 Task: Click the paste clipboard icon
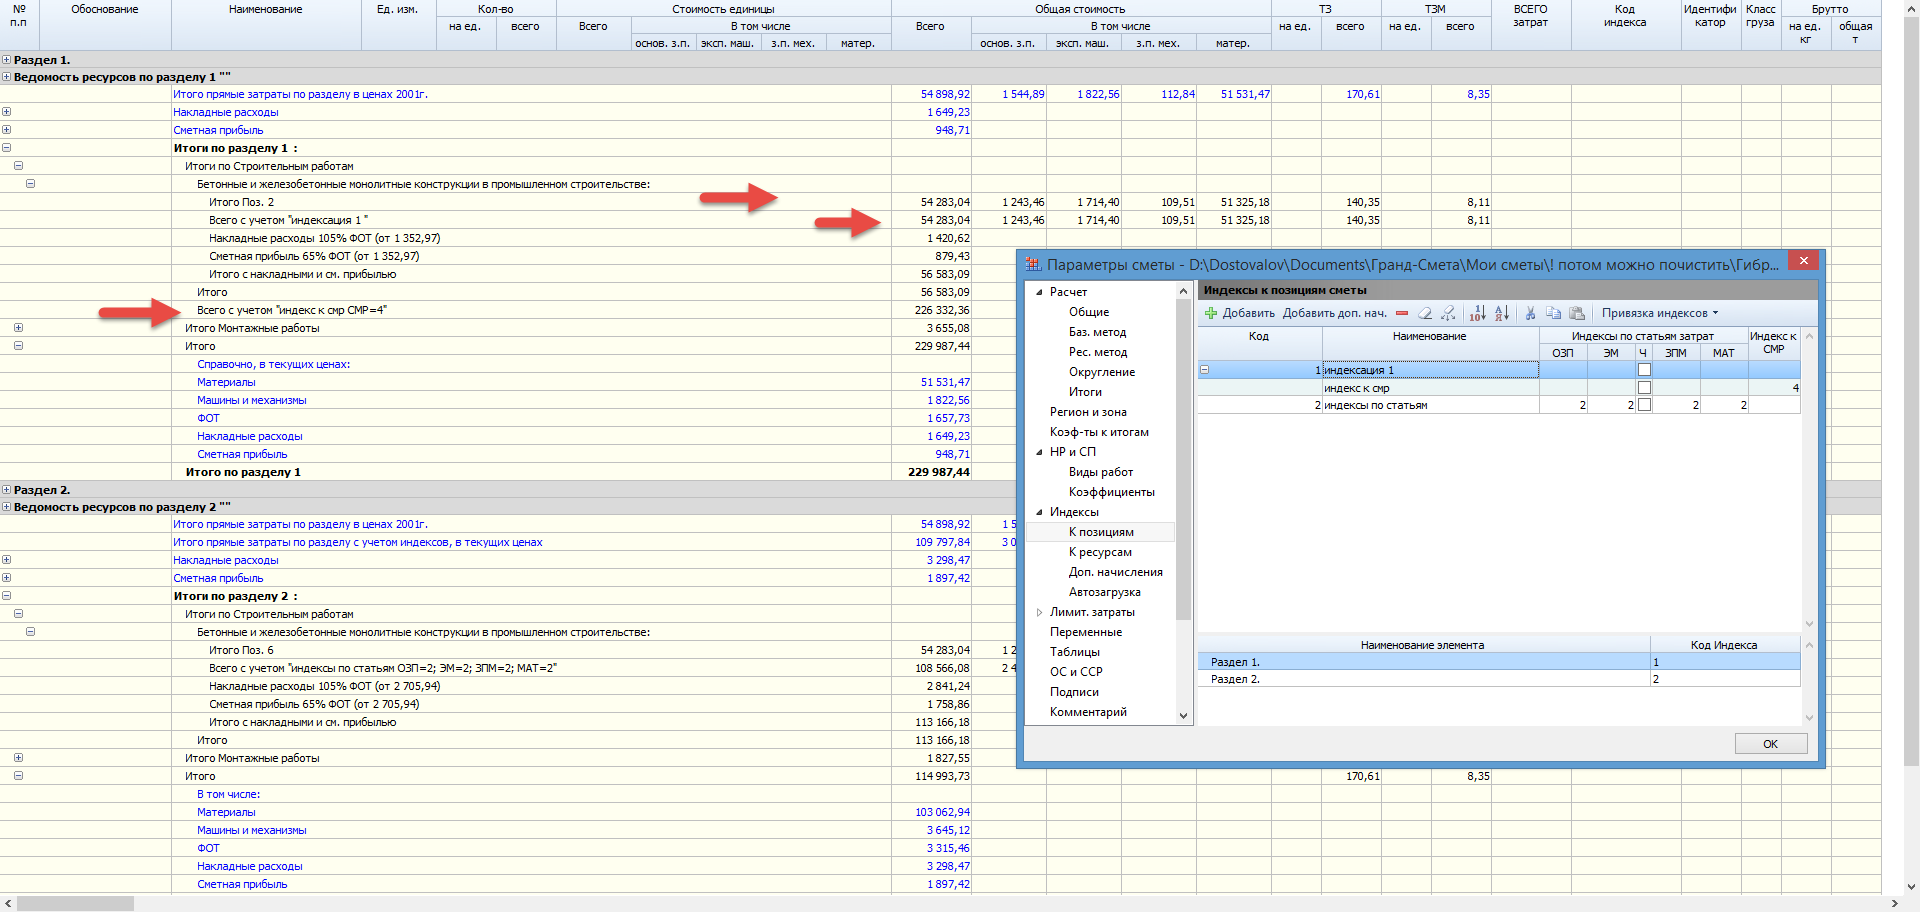(1577, 313)
